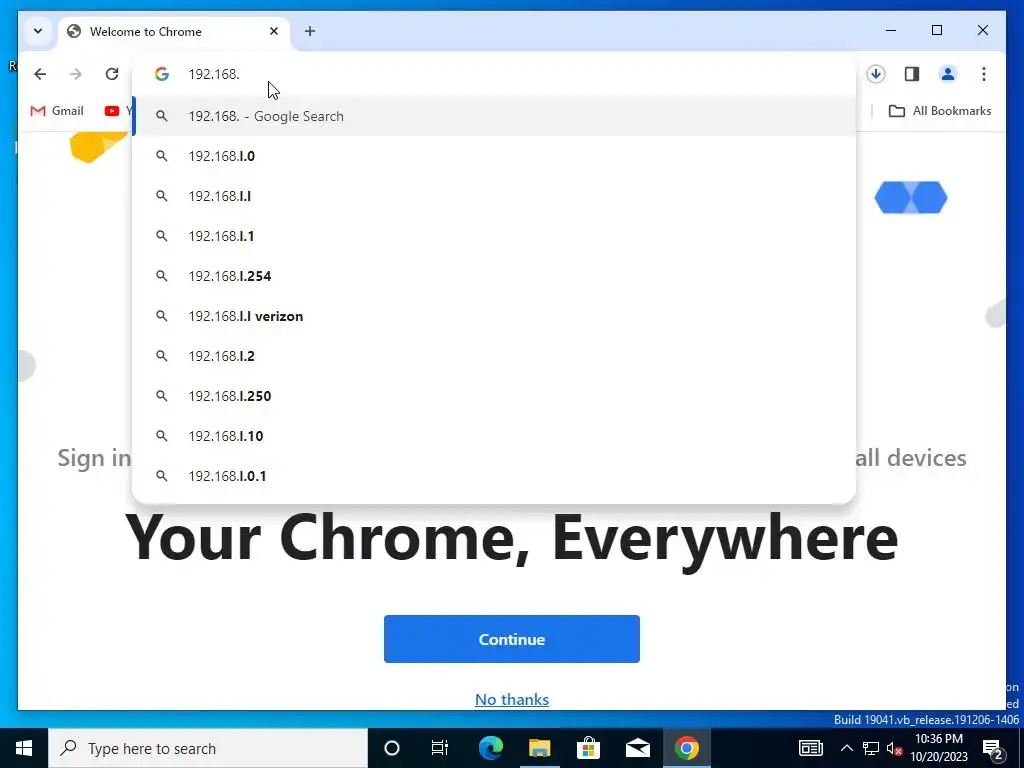Screen dimensions: 1024x768
Task: Open the Windows Start menu
Action: [x=24, y=748]
